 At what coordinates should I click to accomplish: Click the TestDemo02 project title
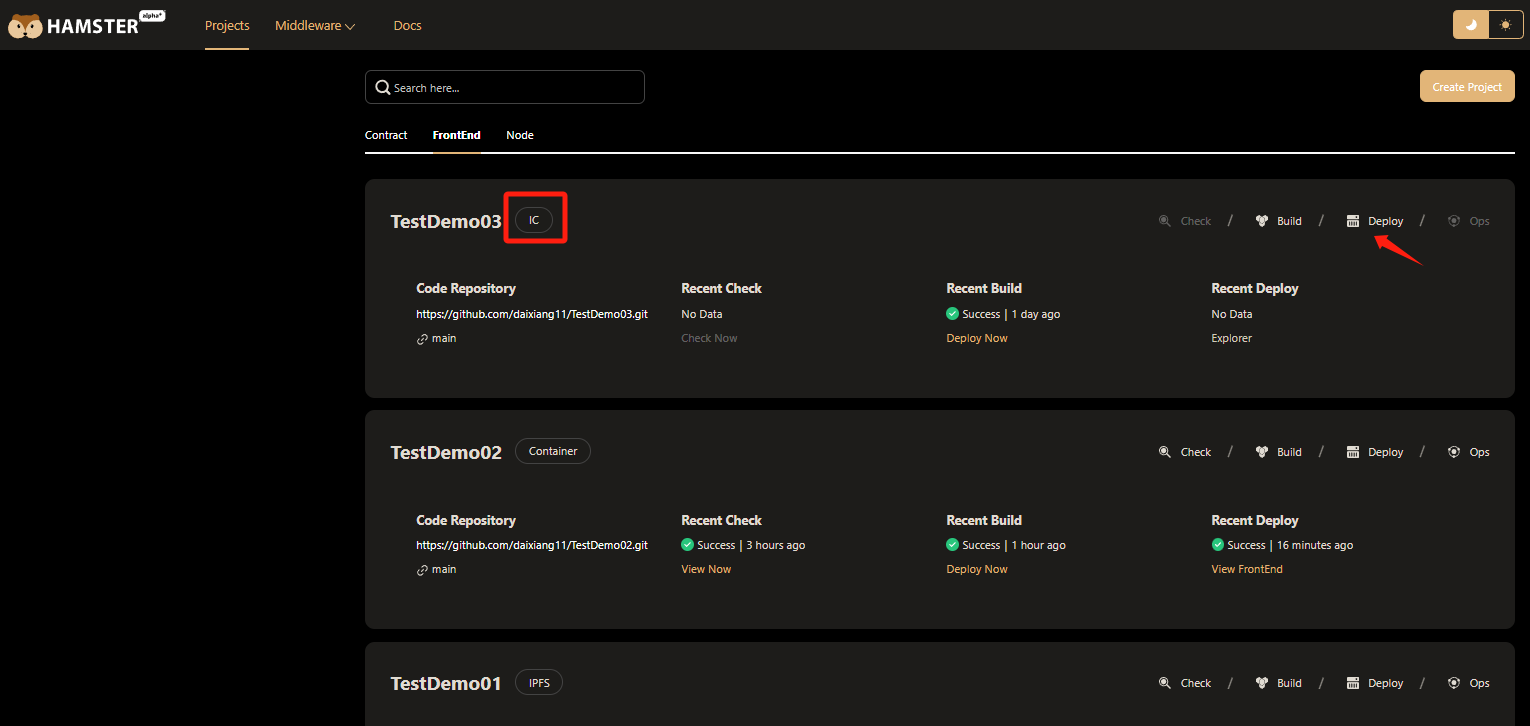point(446,453)
